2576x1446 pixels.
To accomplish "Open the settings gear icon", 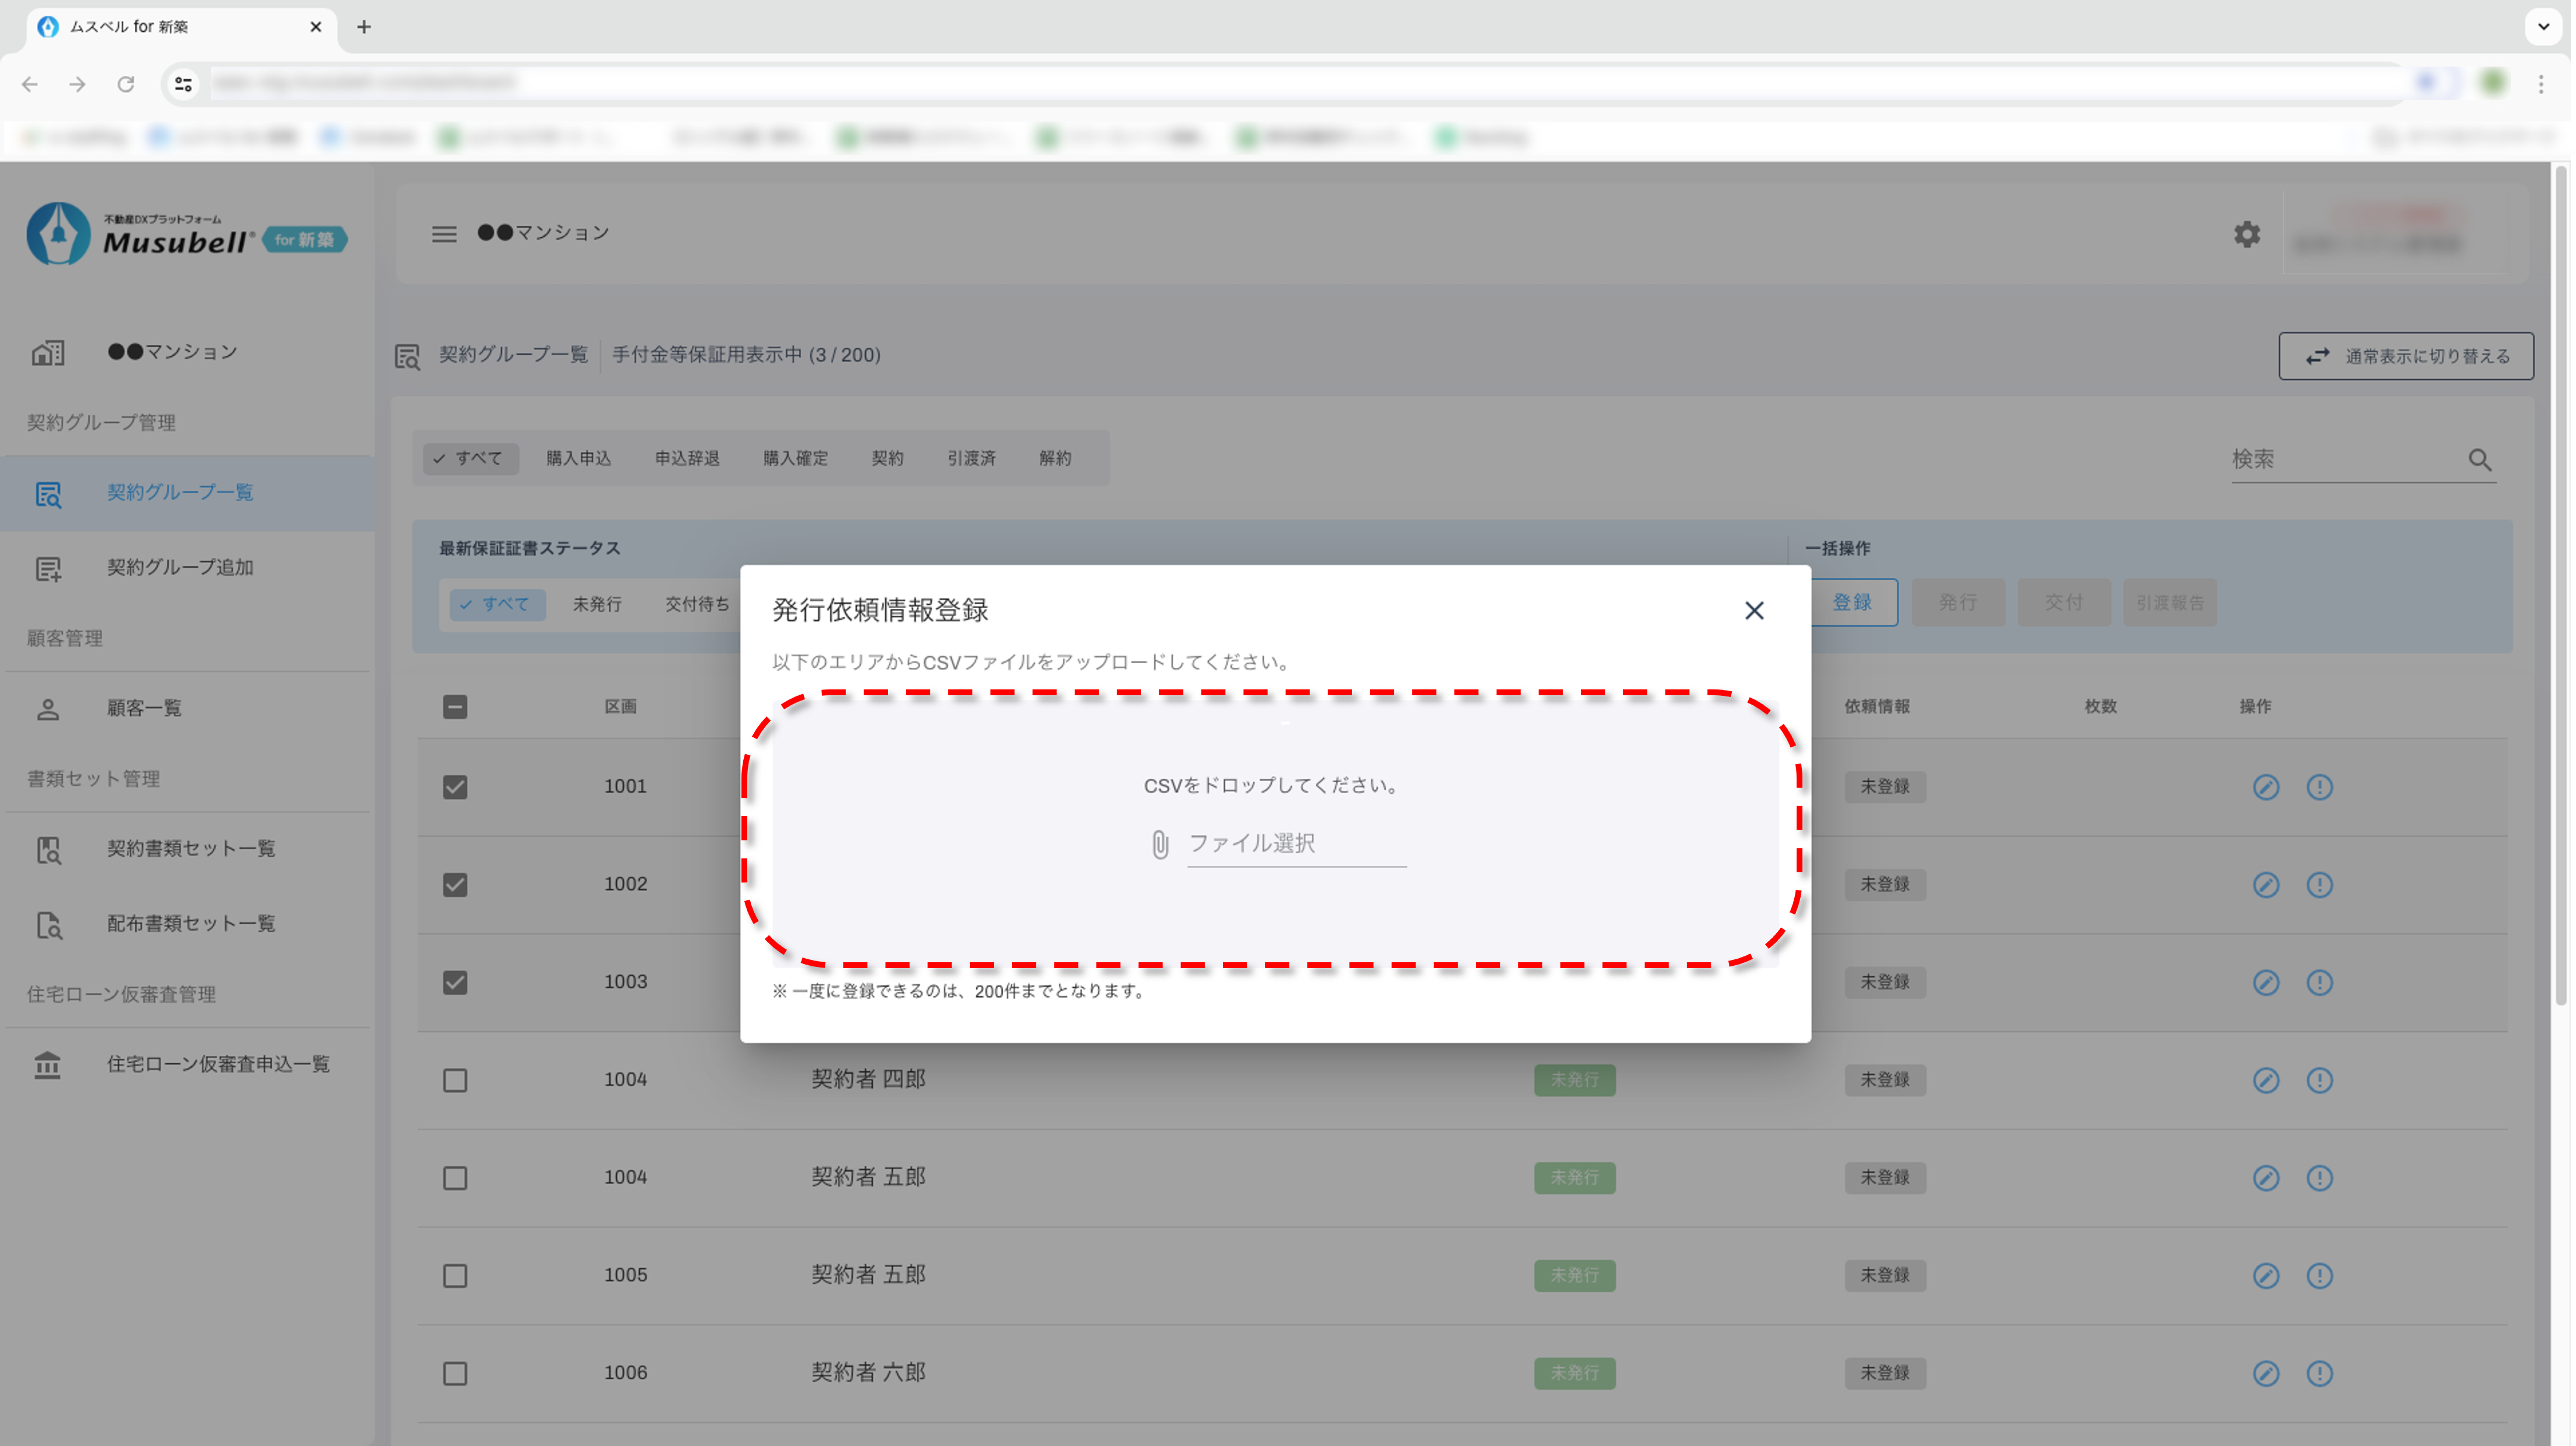I will click(2246, 234).
